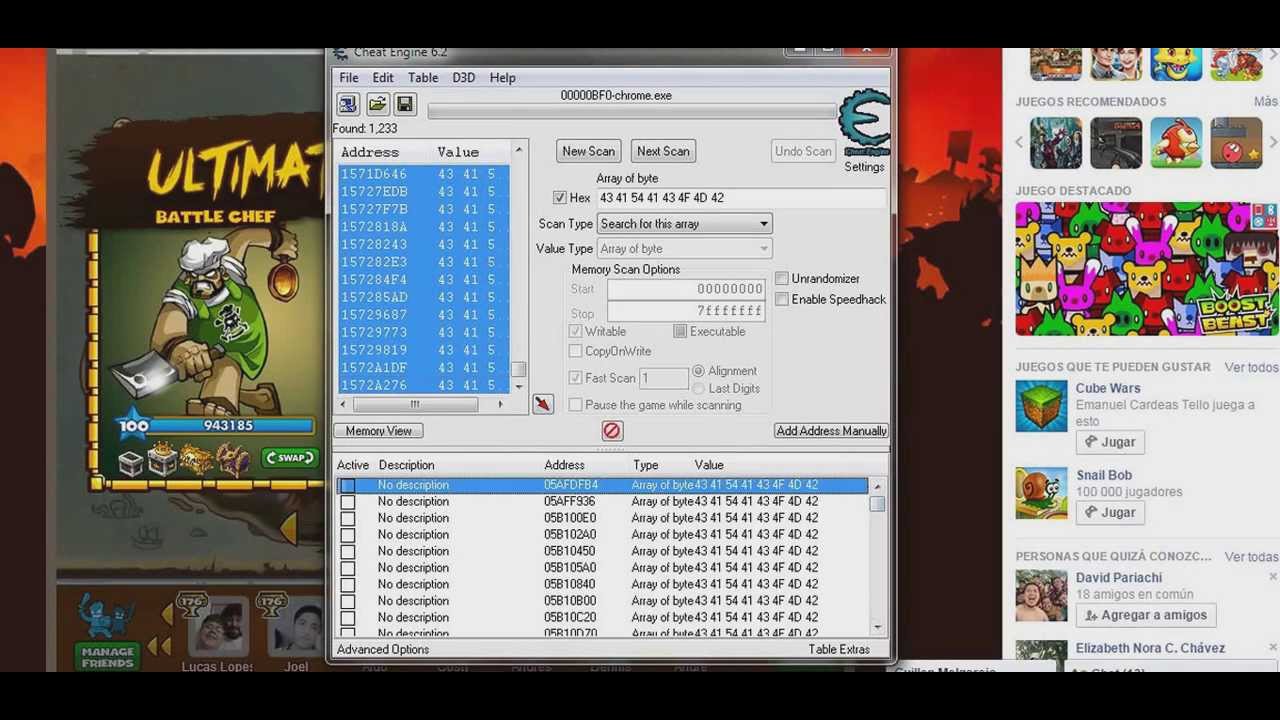Image resolution: width=1280 pixels, height=720 pixels.
Task: Activate the address 05AFDFB4 checkbox
Action: (348, 485)
